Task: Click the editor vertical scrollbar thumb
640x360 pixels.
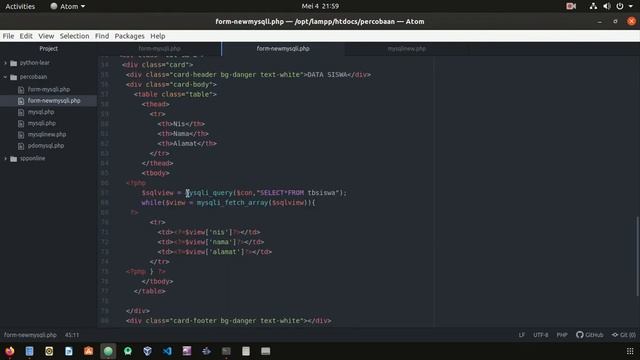Action: pos(637,256)
